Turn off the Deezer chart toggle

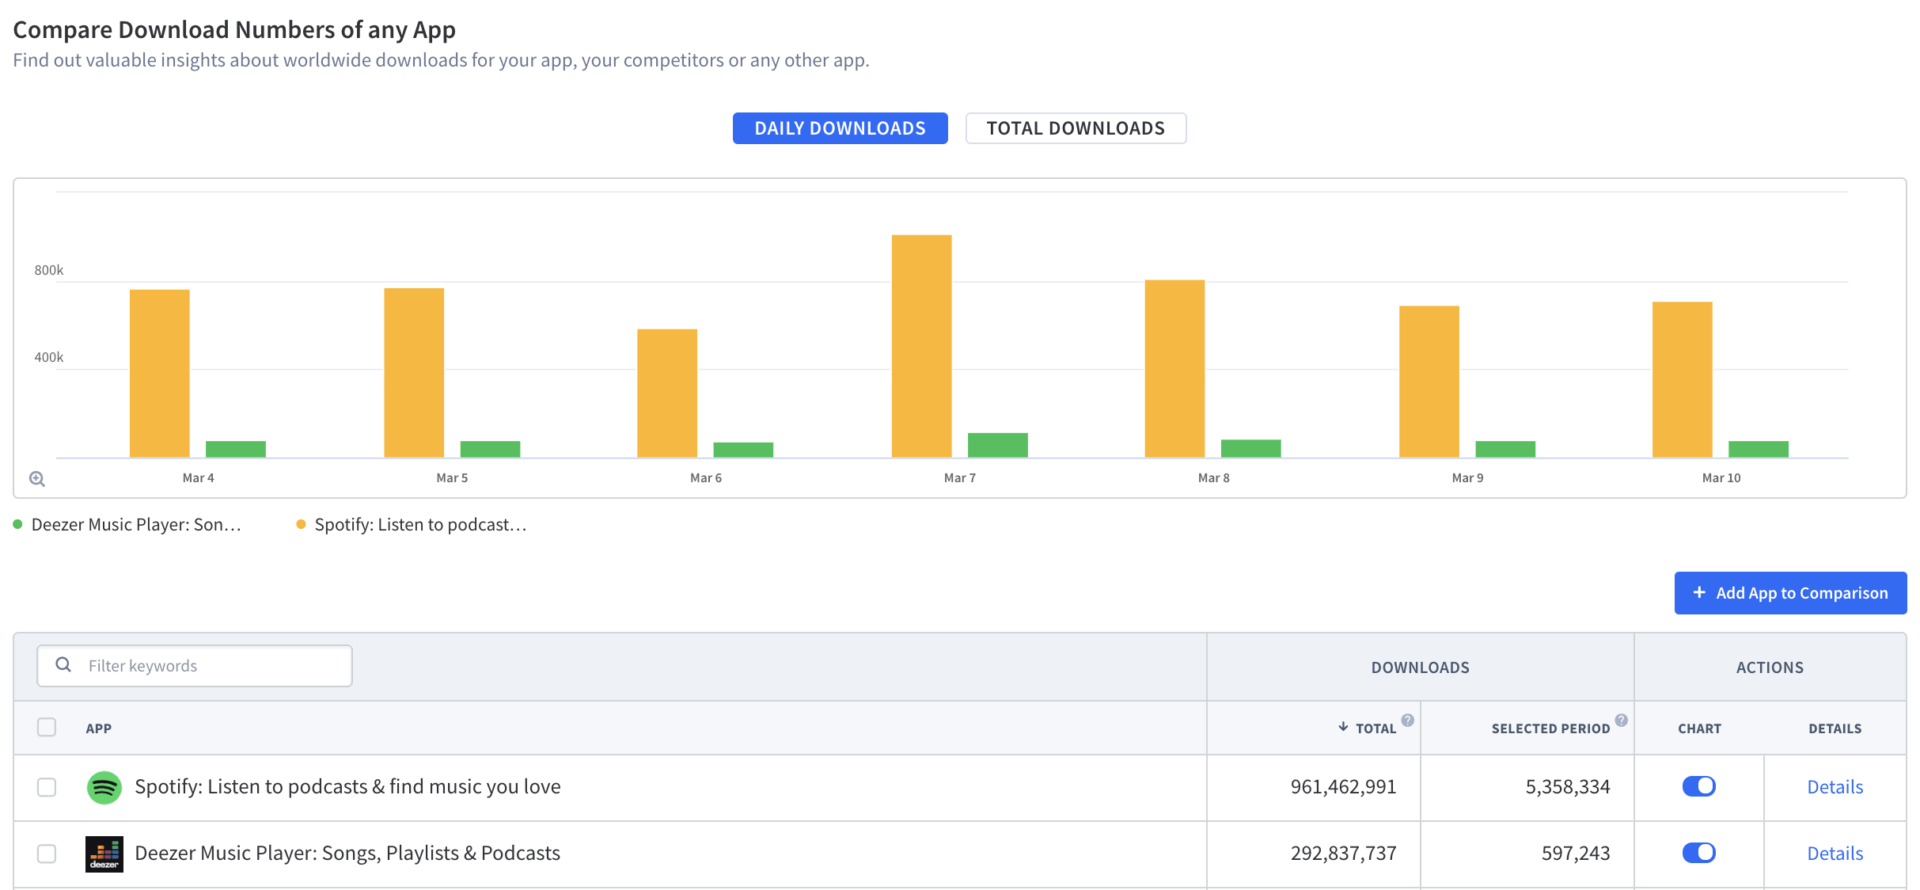pyautogui.click(x=1699, y=852)
